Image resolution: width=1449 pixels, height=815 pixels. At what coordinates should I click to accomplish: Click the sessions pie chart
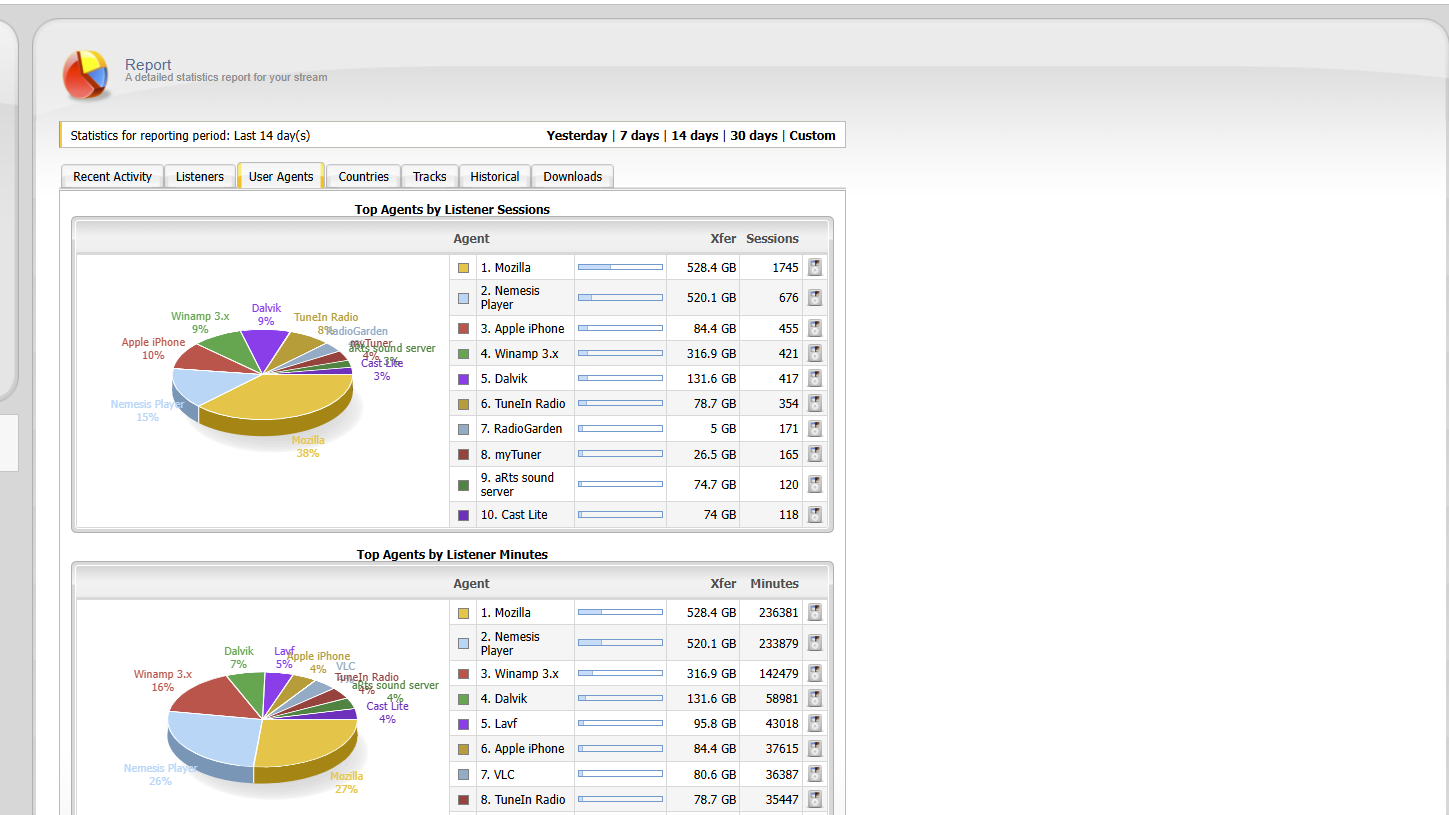(x=262, y=383)
